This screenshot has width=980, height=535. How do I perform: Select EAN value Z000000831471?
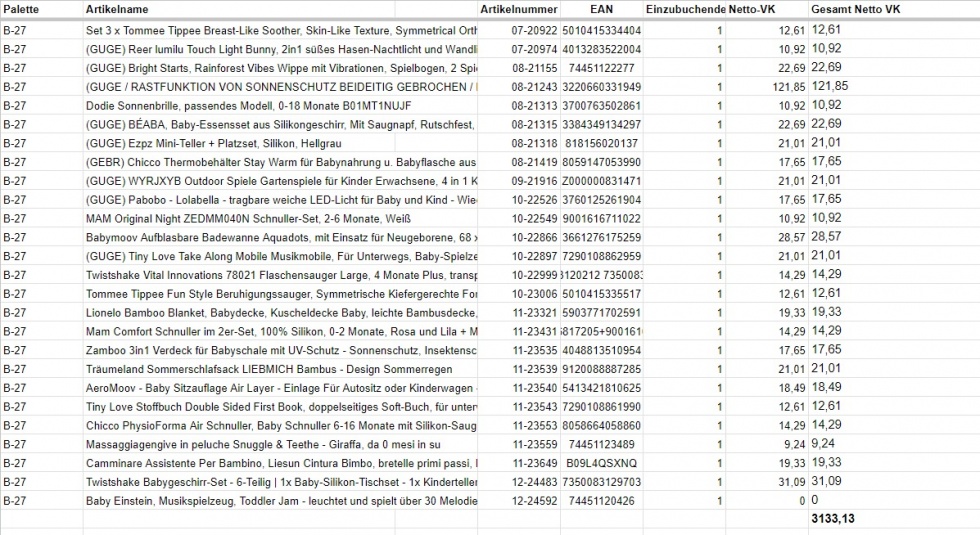[x=601, y=181]
